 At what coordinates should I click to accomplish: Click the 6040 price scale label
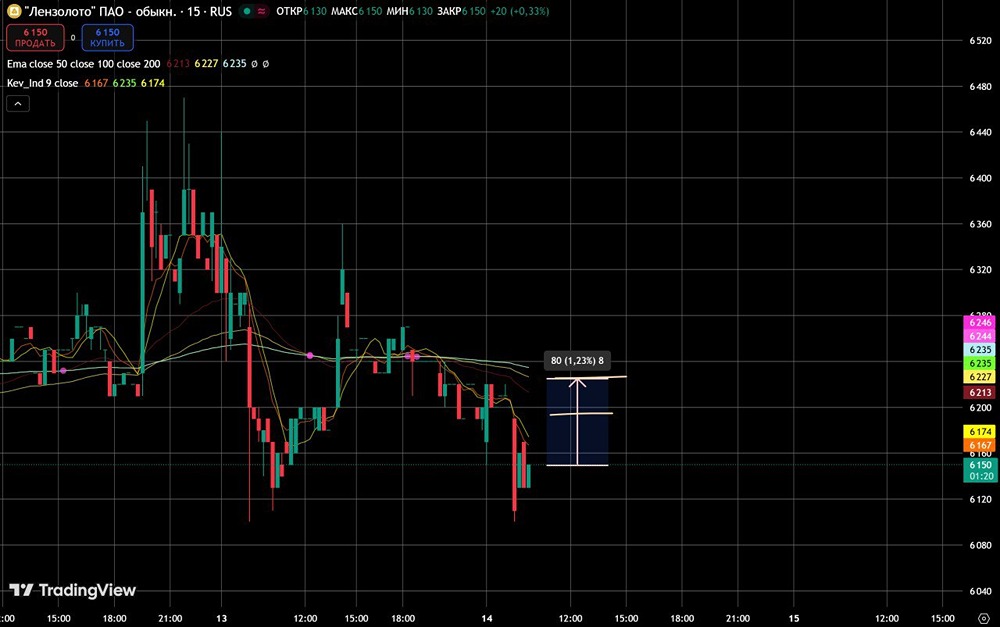tap(980, 591)
